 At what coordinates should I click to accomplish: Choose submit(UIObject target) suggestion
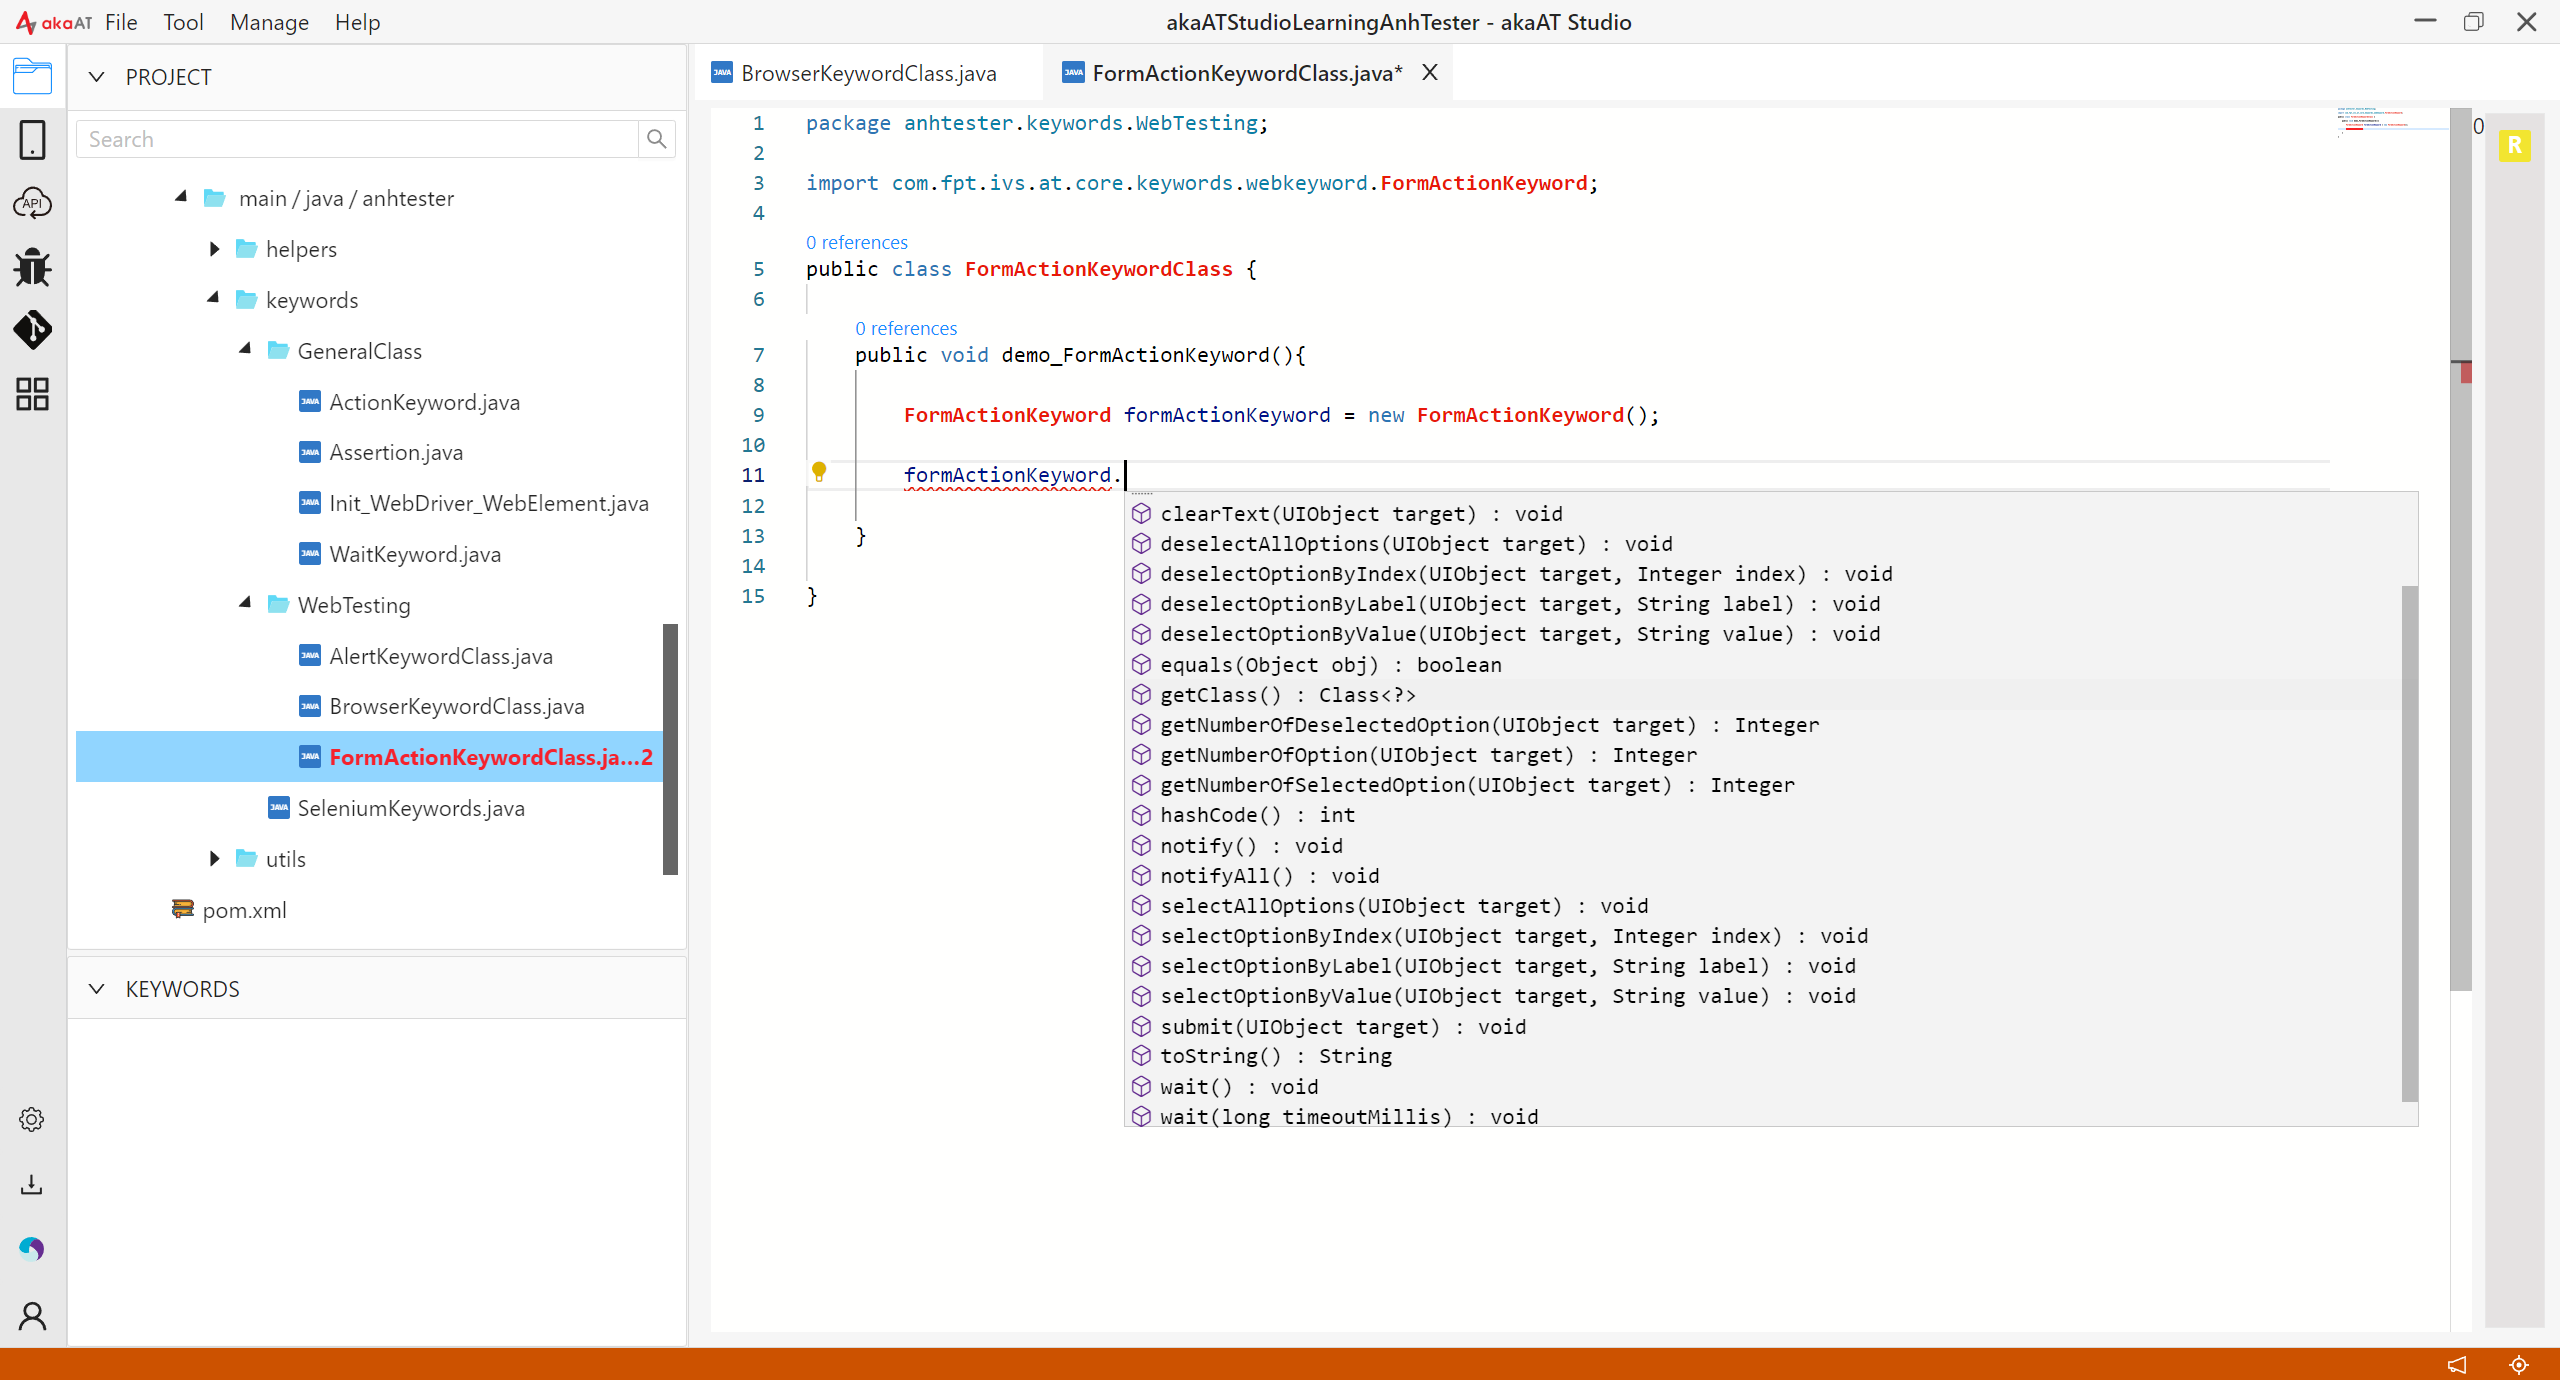pos(1762,1027)
